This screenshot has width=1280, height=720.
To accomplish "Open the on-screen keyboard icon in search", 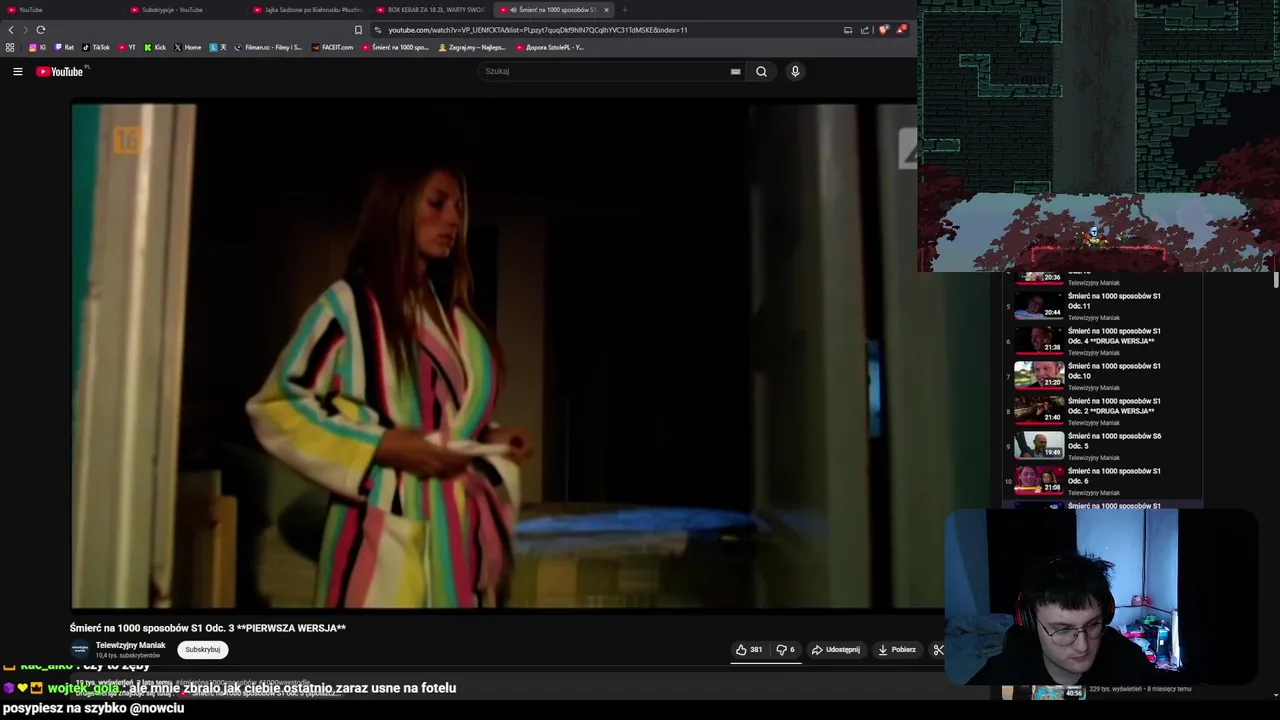I will pos(735,71).
